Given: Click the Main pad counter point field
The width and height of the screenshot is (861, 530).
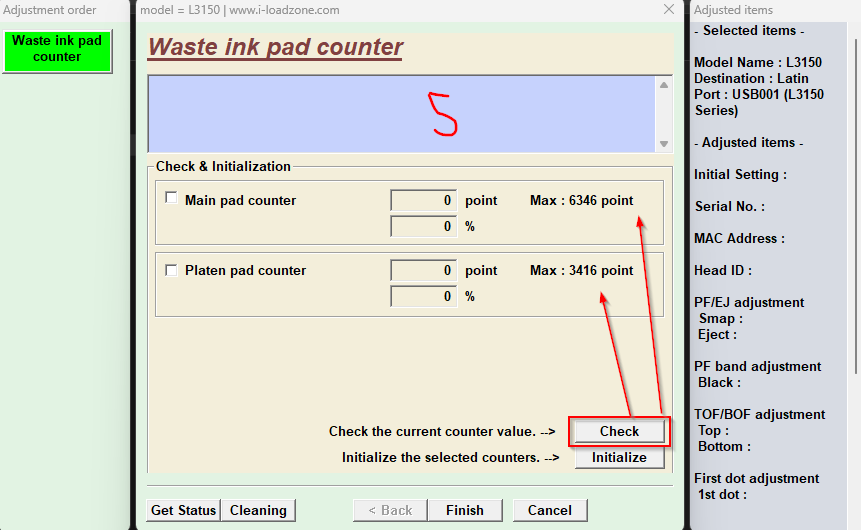Looking at the screenshot, I should (423, 201).
